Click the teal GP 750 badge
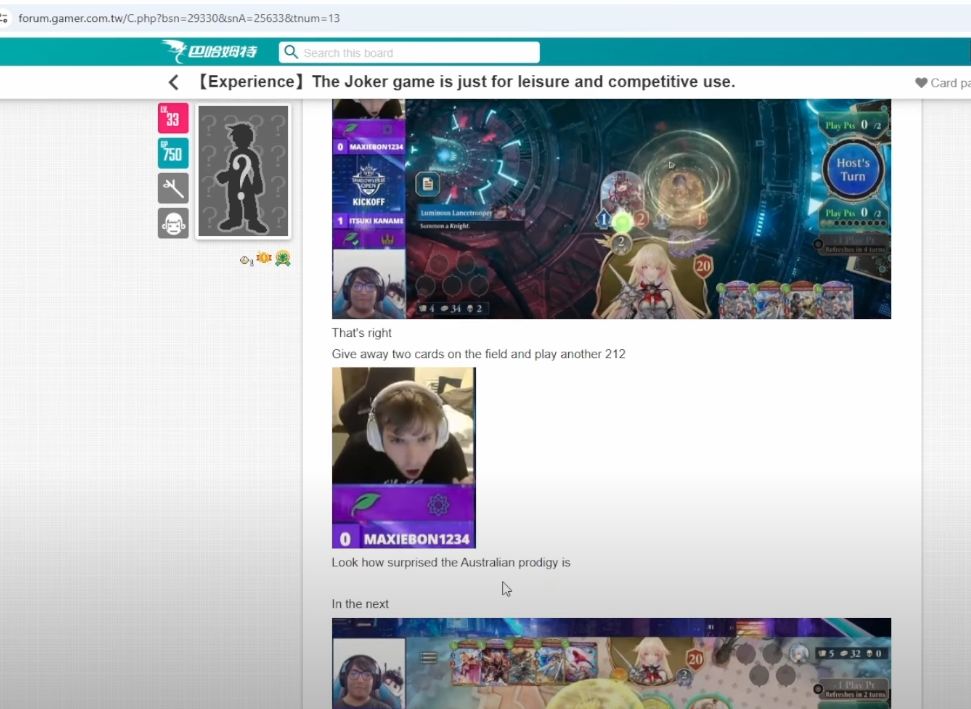The height and width of the screenshot is (709, 971). 173,153
